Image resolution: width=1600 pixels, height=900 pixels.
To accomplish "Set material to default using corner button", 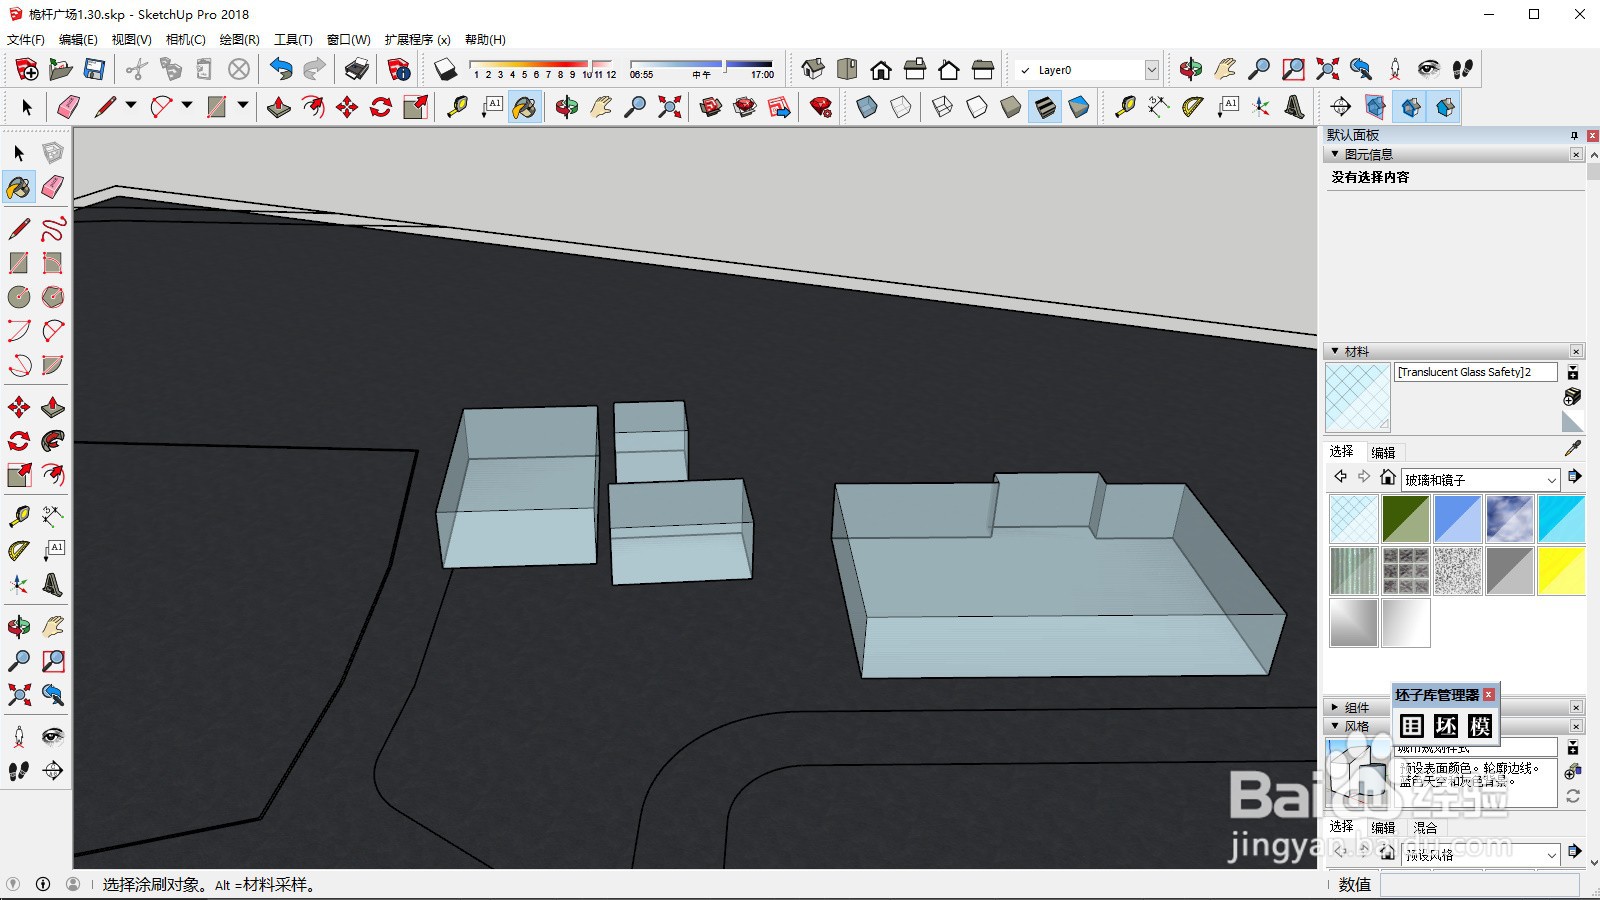I will coord(1572,421).
